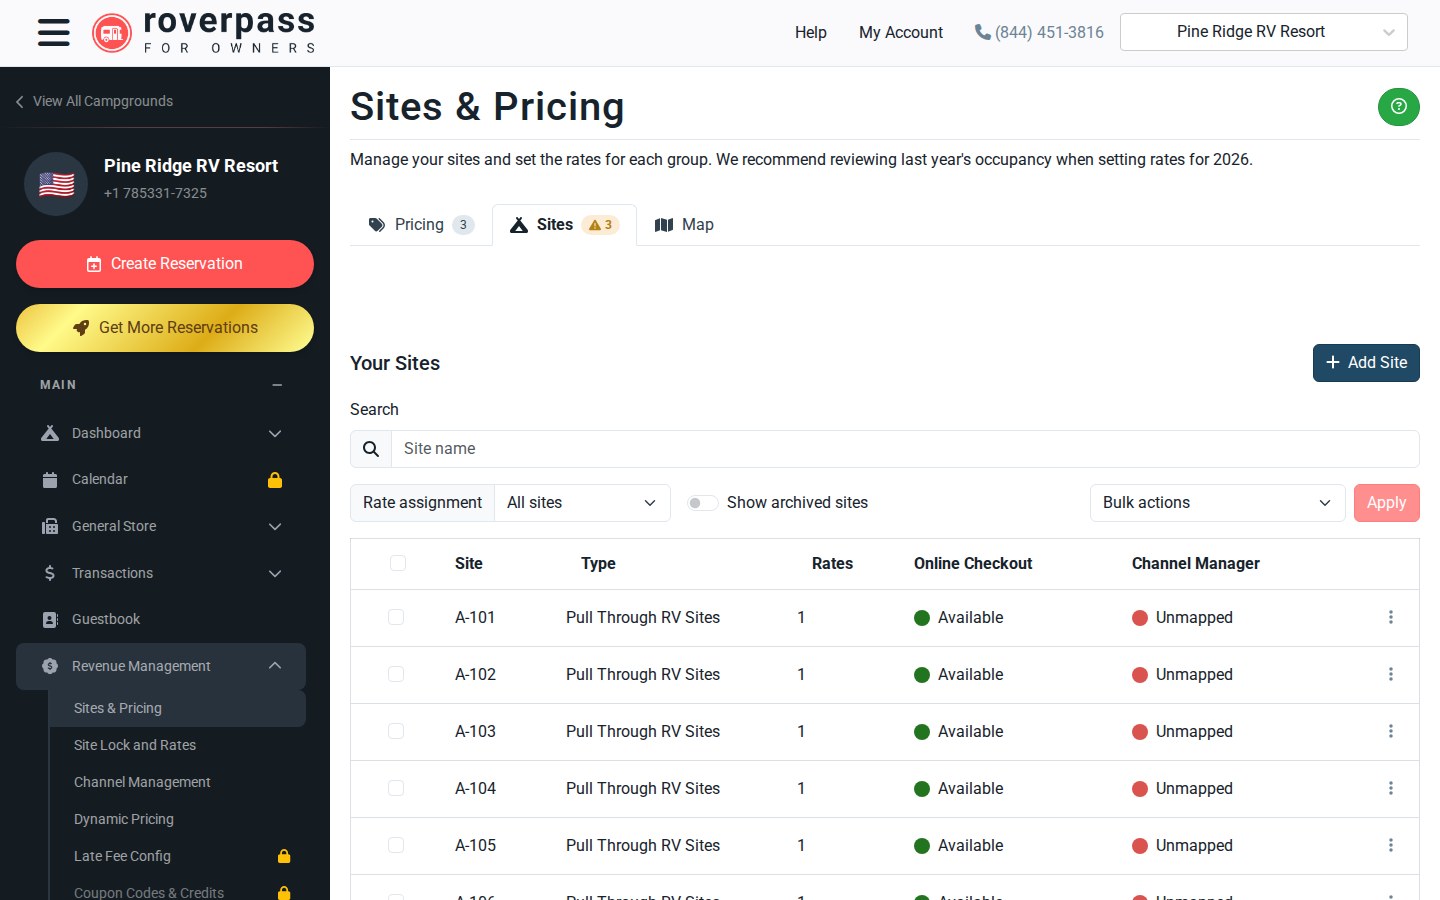The height and width of the screenshot is (900, 1440).
Task: Check the box for site A-104
Action: coord(396,789)
